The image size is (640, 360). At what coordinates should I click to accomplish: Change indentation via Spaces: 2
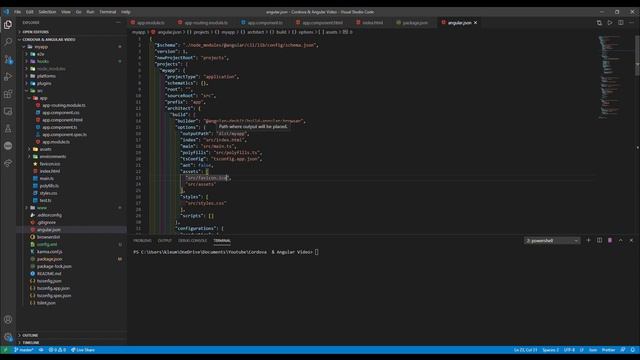click(x=551, y=350)
